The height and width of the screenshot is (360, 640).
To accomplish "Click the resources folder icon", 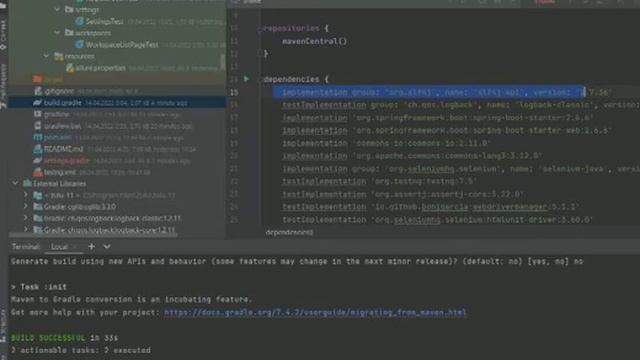I will pos(59,56).
